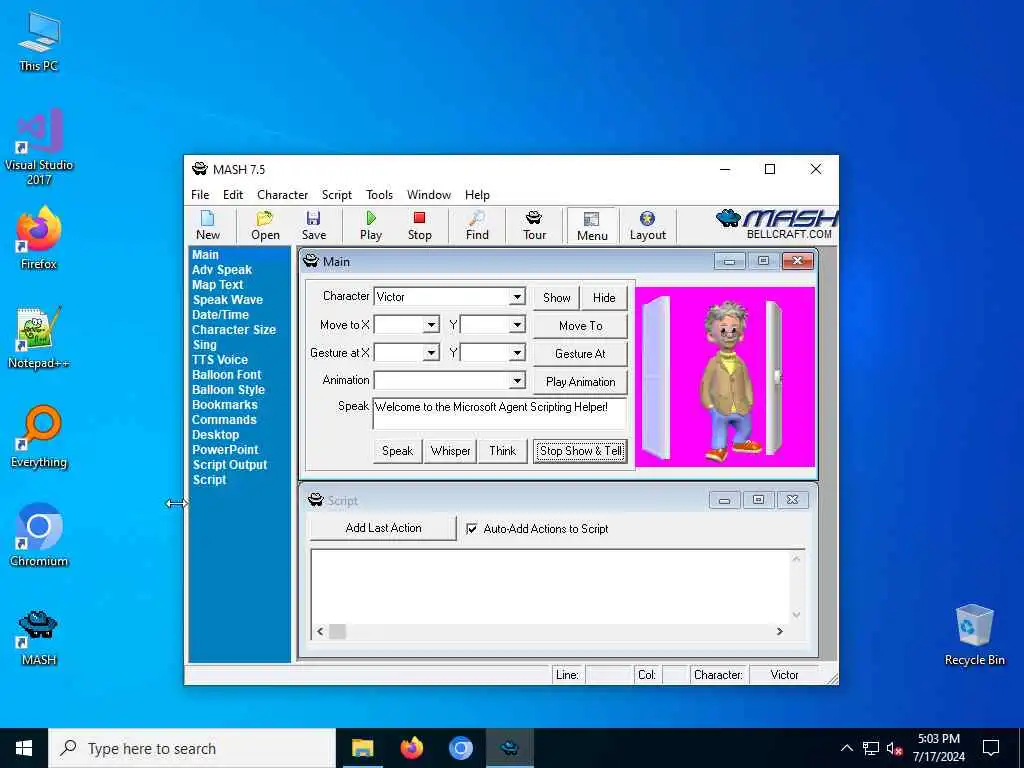Select the MASH desktop shortcut
Image resolution: width=1024 pixels, height=768 pixels.
tap(39, 637)
